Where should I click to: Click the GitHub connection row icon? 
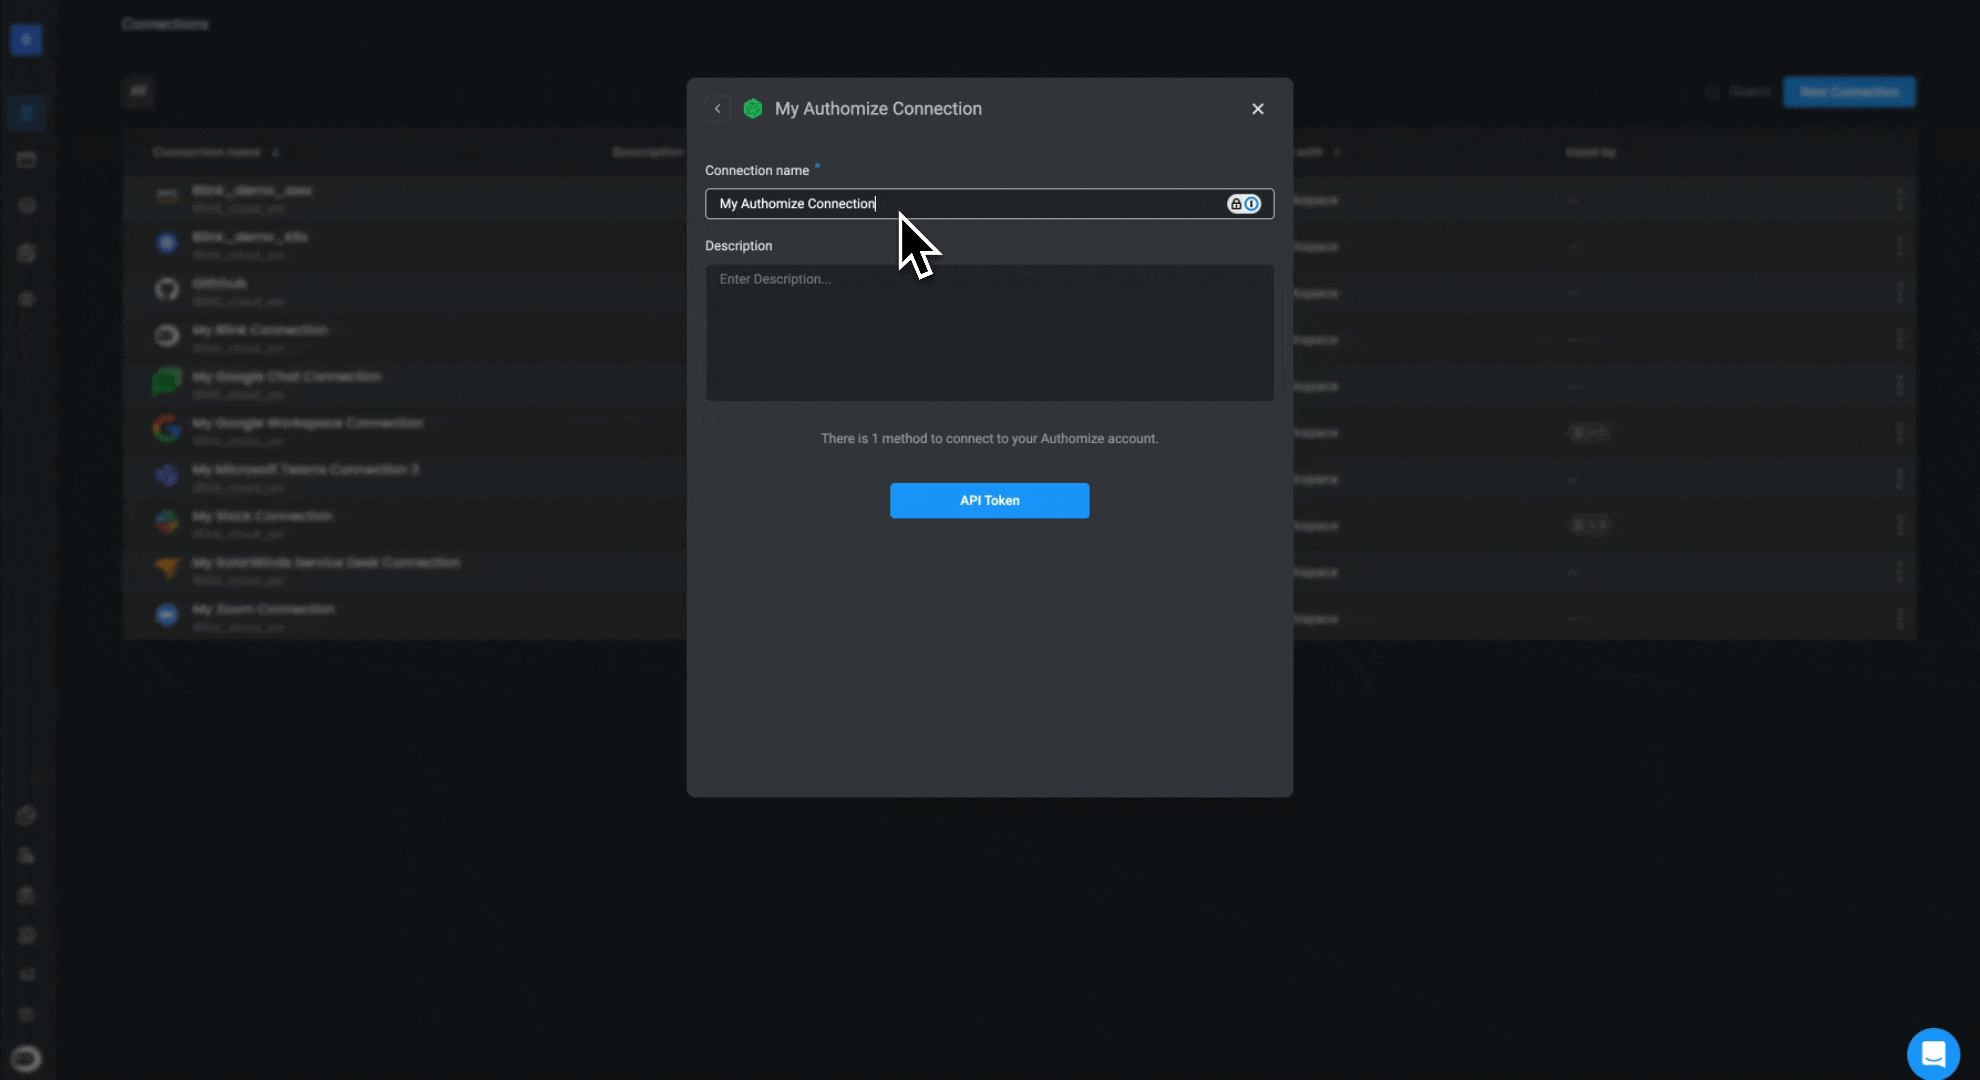[167, 290]
